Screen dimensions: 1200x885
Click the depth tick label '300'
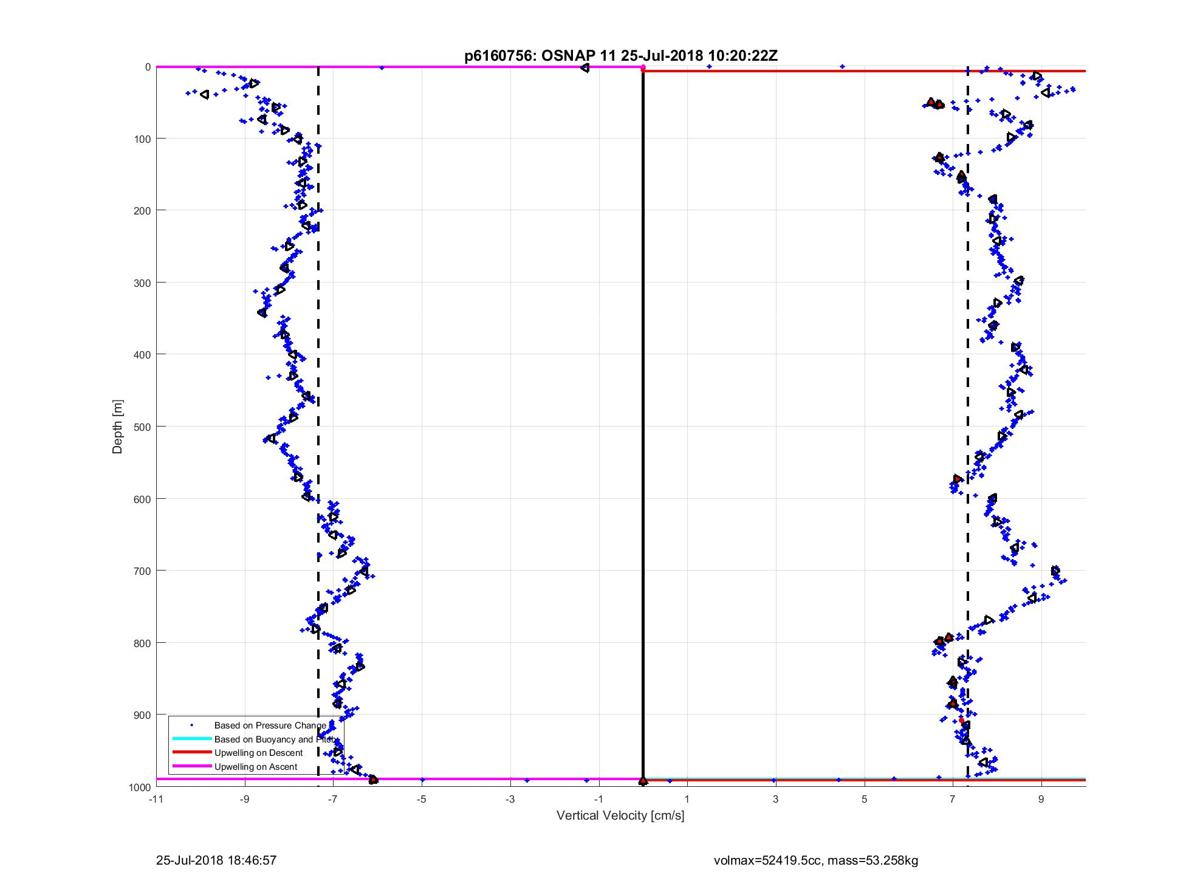coord(142,283)
